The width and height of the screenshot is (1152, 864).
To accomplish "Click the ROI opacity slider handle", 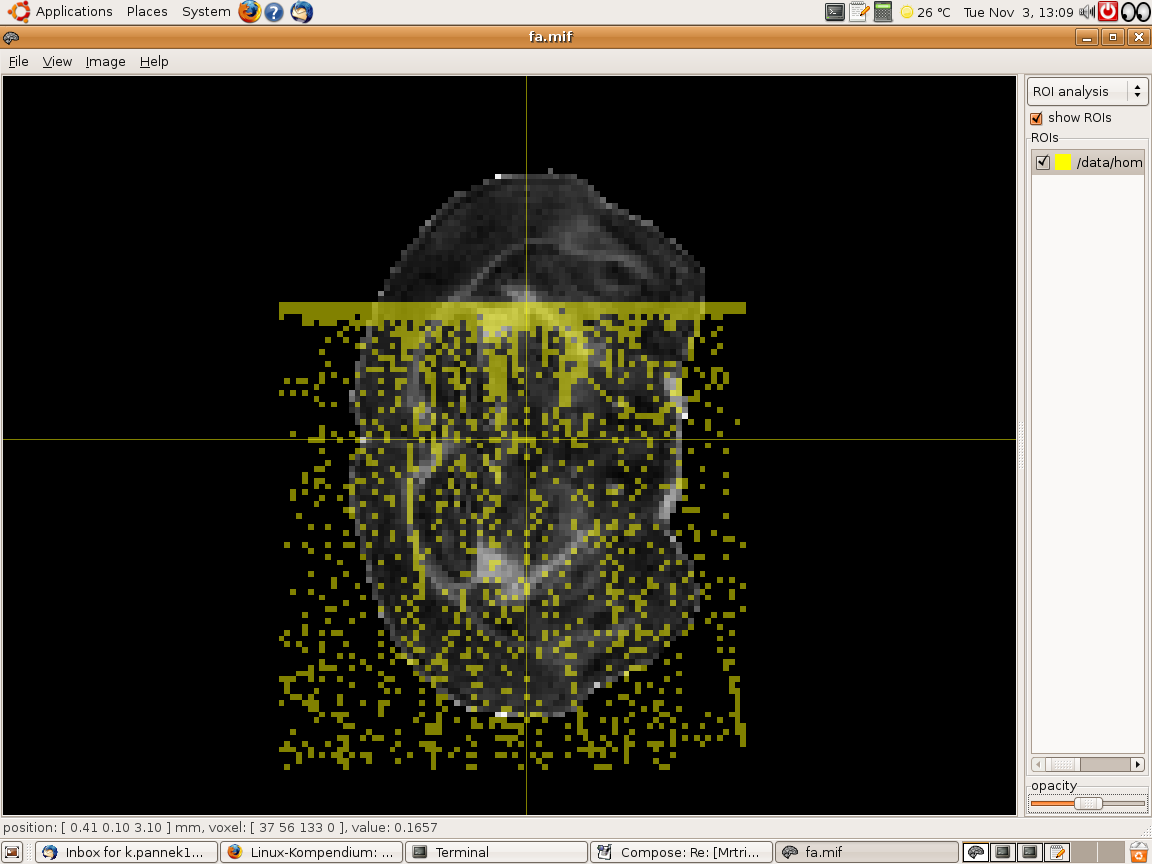I will point(1088,803).
